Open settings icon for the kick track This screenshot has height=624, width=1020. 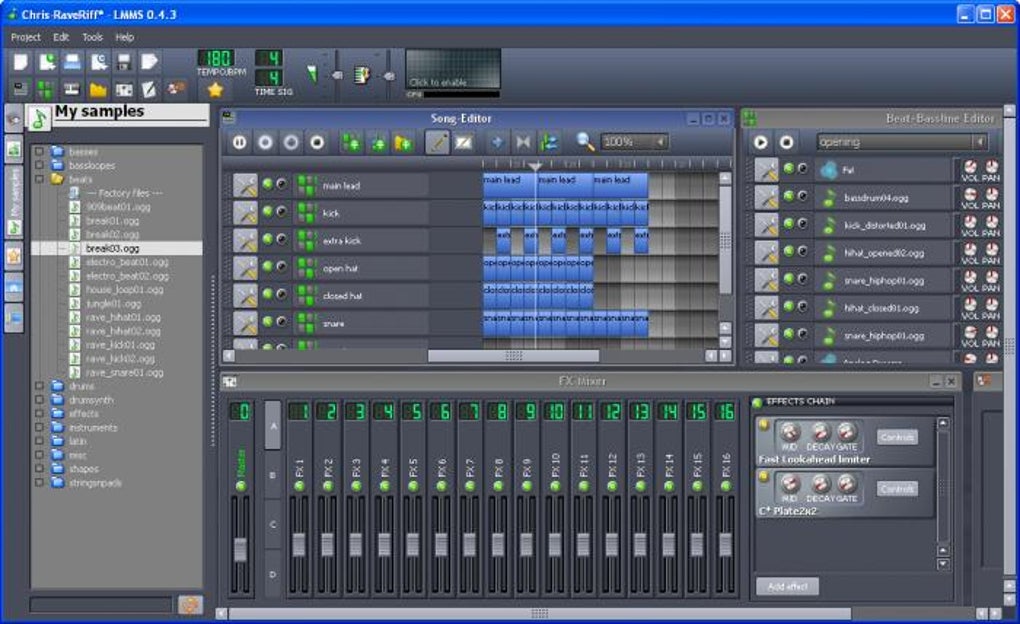pos(245,213)
